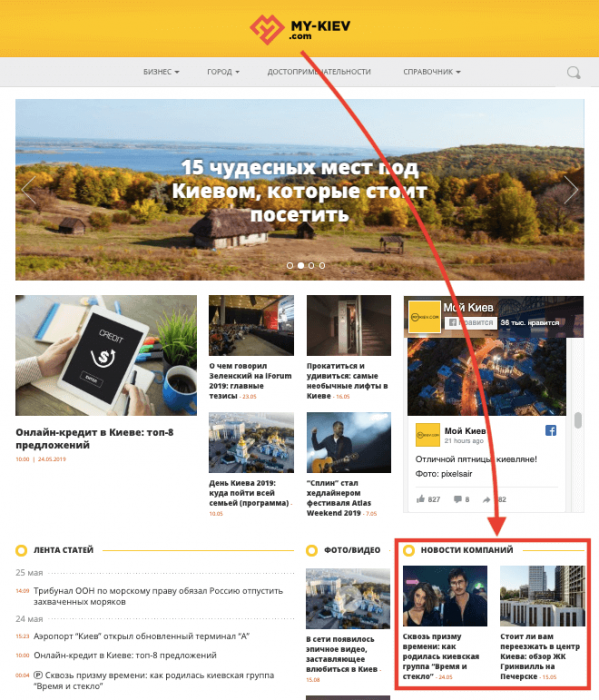
Task: Click the Мой Киев post author avatar
Action: [x=428, y=435]
